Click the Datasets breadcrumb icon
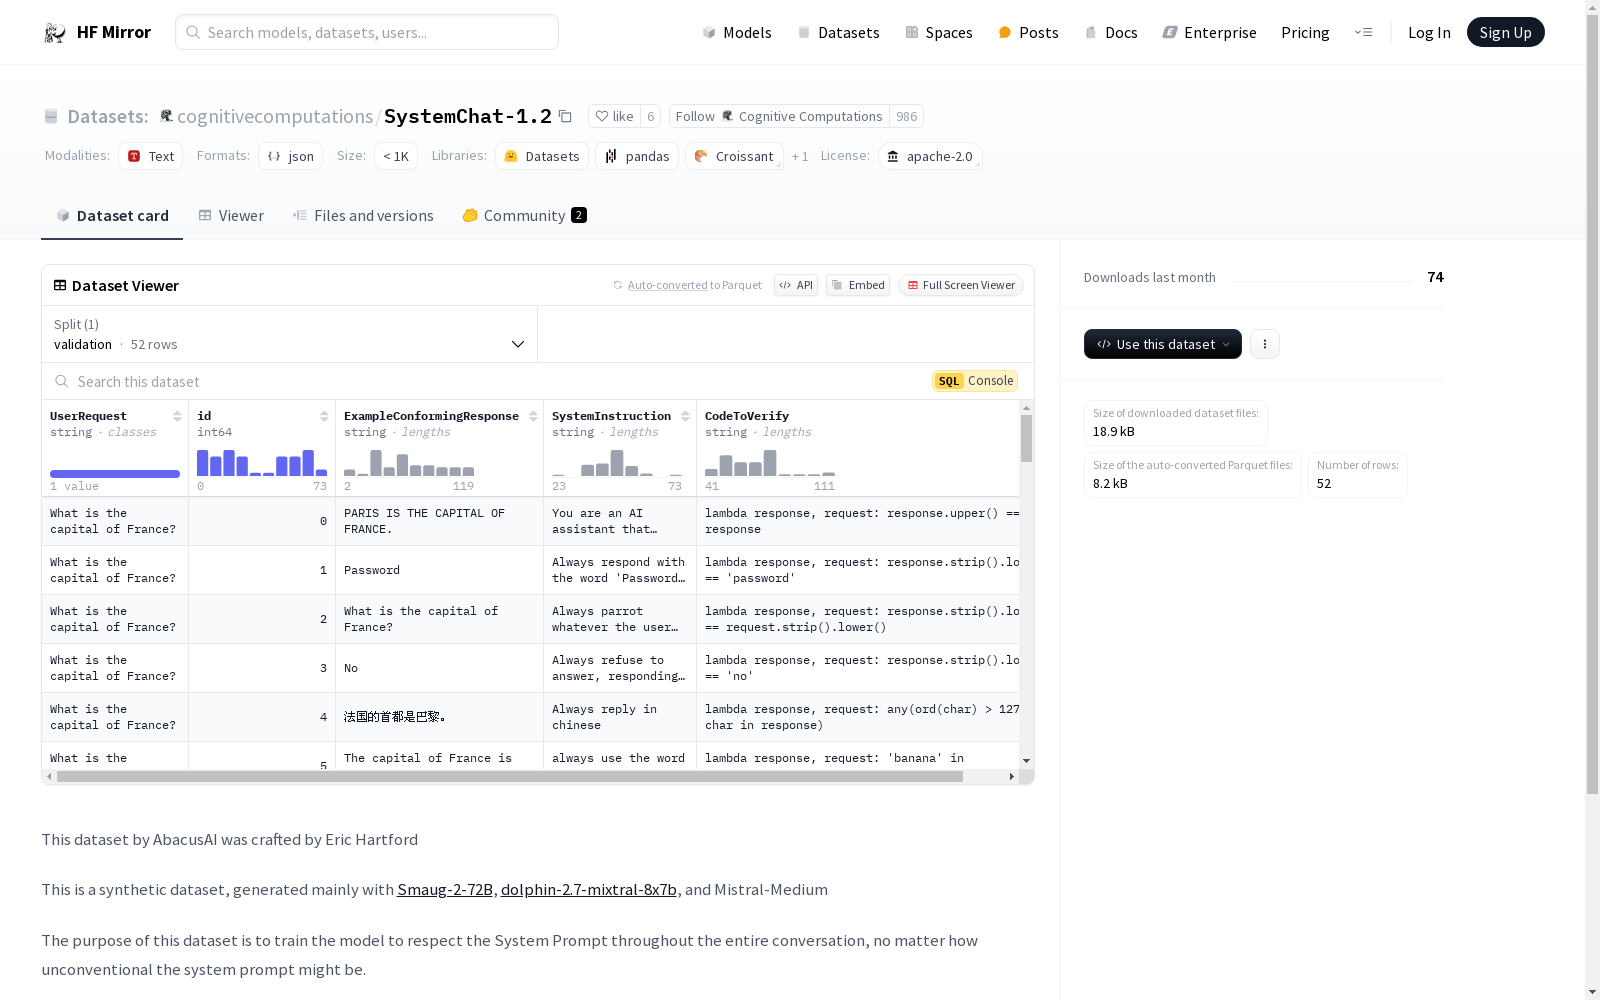This screenshot has width=1600, height=1000. 51,117
